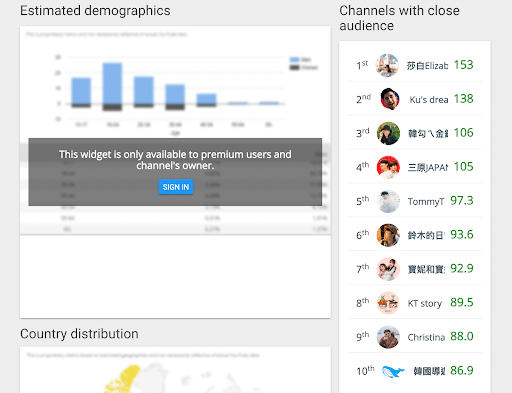This screenshot has width=512, height=393.
Task: Open the KT story channel avatar
Action: click(388, 303)
